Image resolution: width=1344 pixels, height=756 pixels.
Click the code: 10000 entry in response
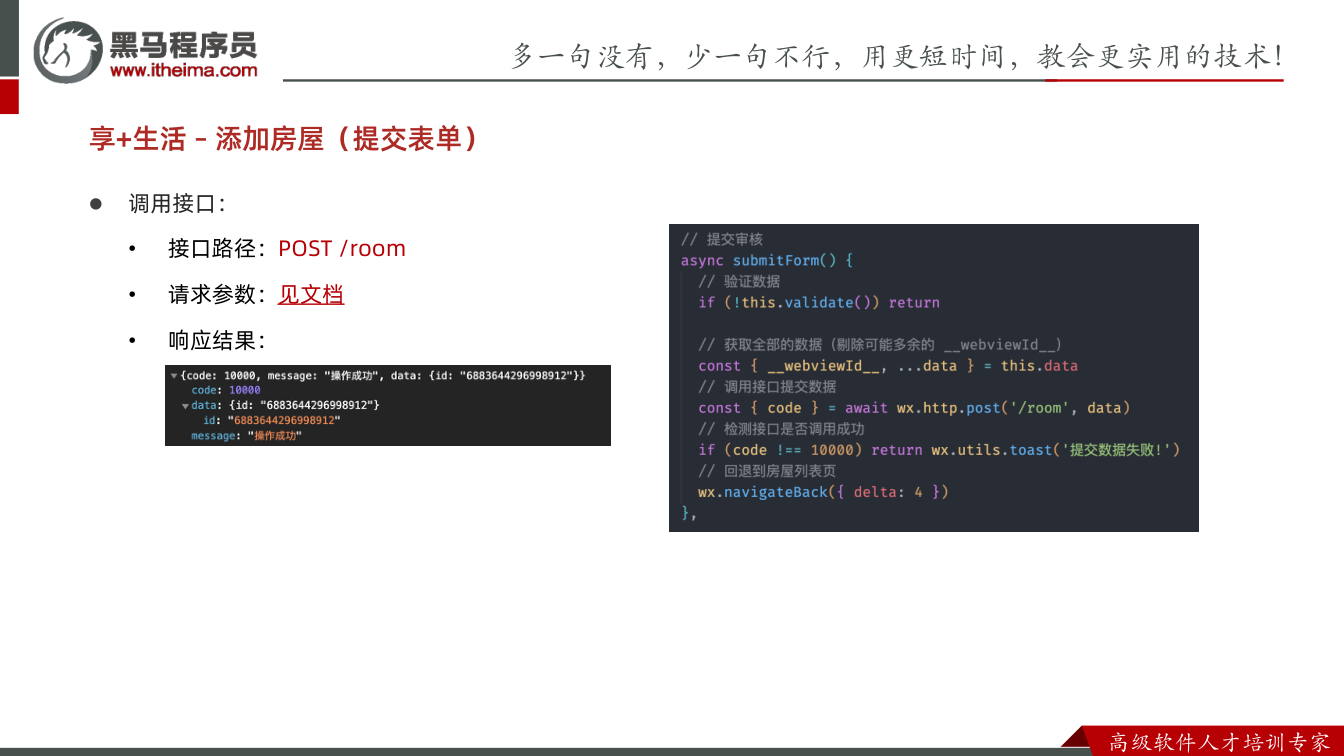coord(226,390)
